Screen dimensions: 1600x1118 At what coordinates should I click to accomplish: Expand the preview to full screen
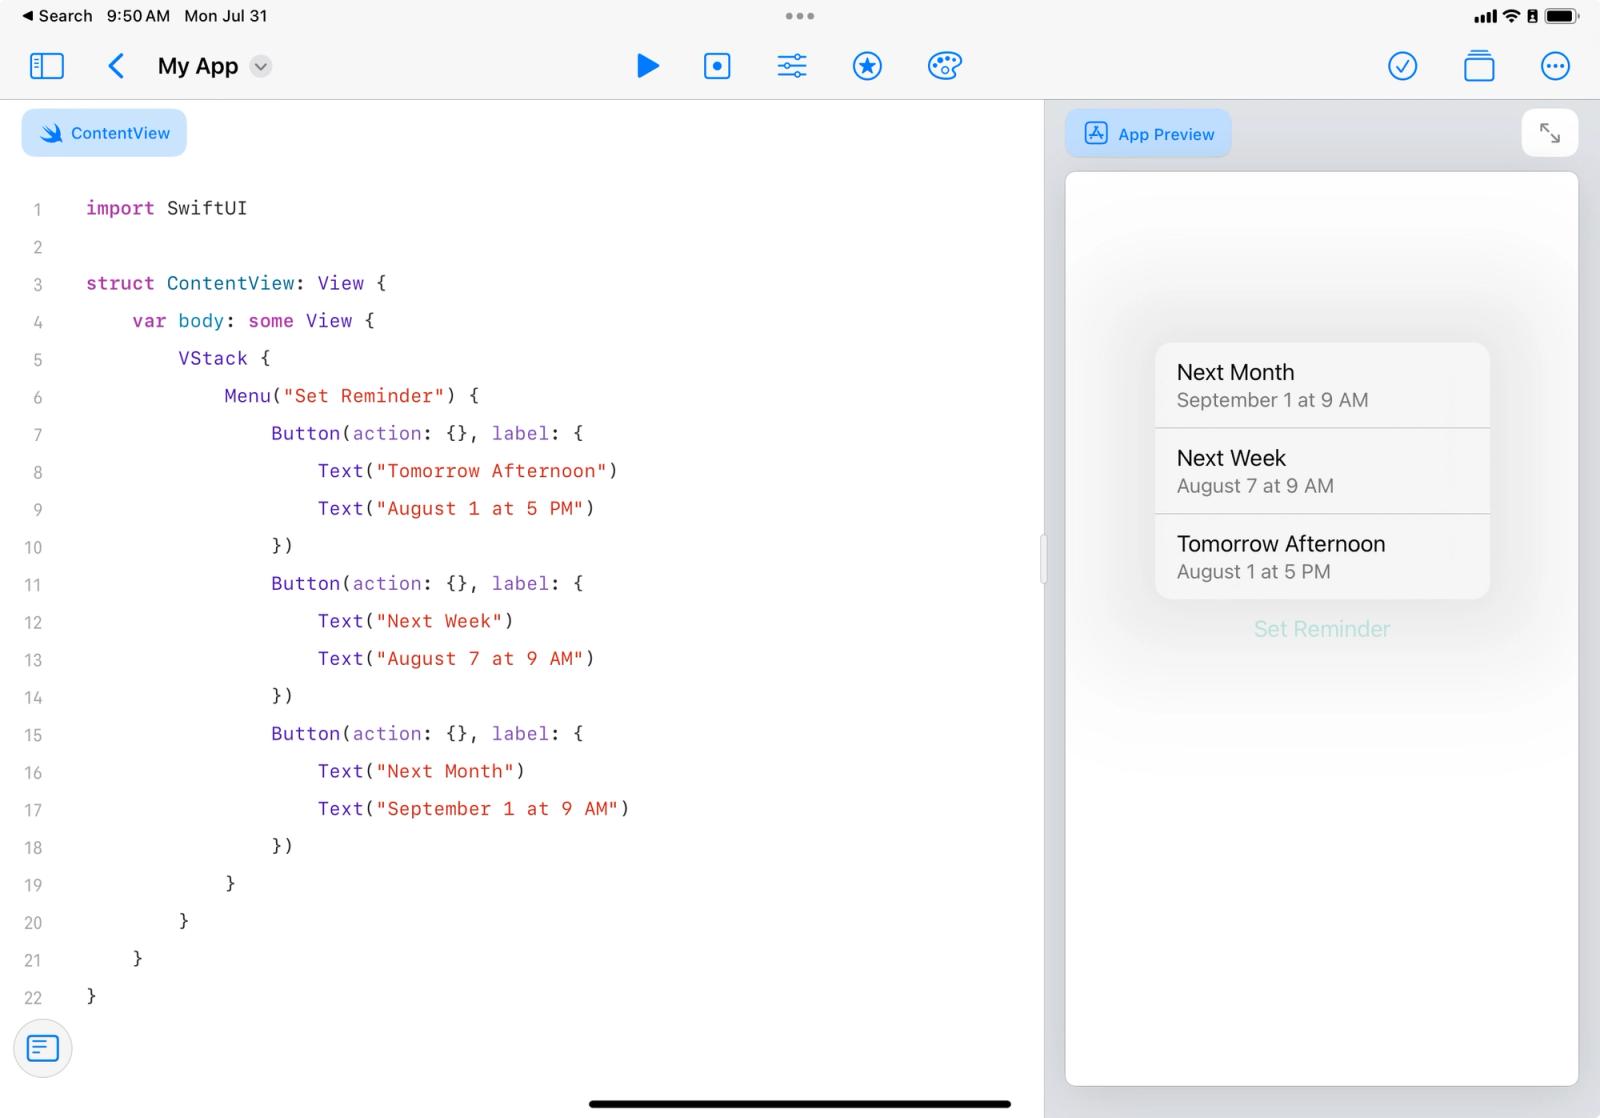1549,133
